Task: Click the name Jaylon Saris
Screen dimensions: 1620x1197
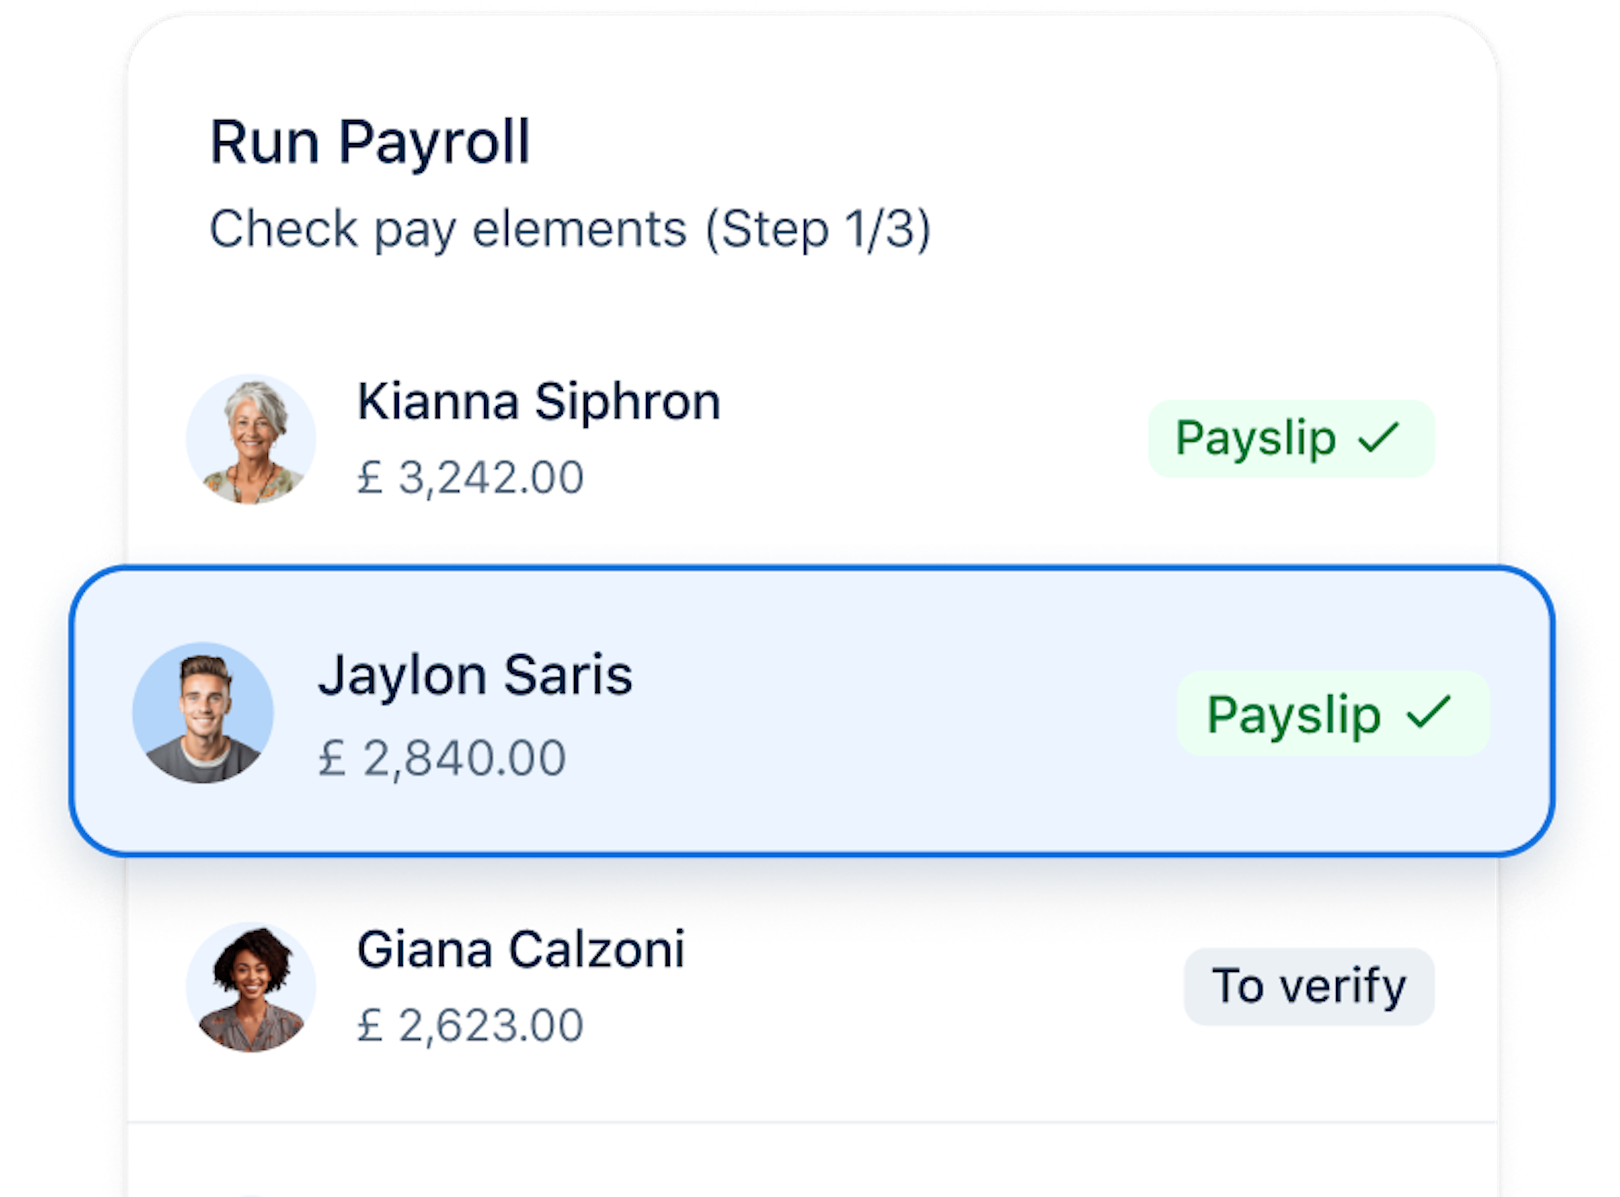Action: pyautogui.click(x=476, y=674)
